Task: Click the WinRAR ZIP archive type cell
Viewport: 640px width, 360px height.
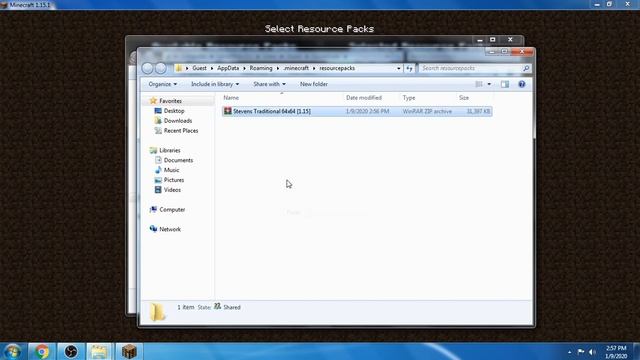Action: [x=427, y=111]
